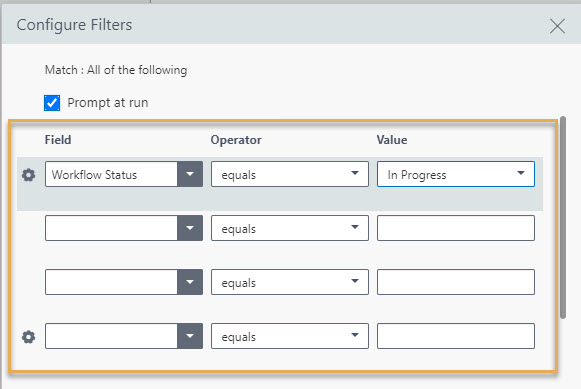
Task: Click the filter list vertical scrollbar
Action: pos(563,217)
